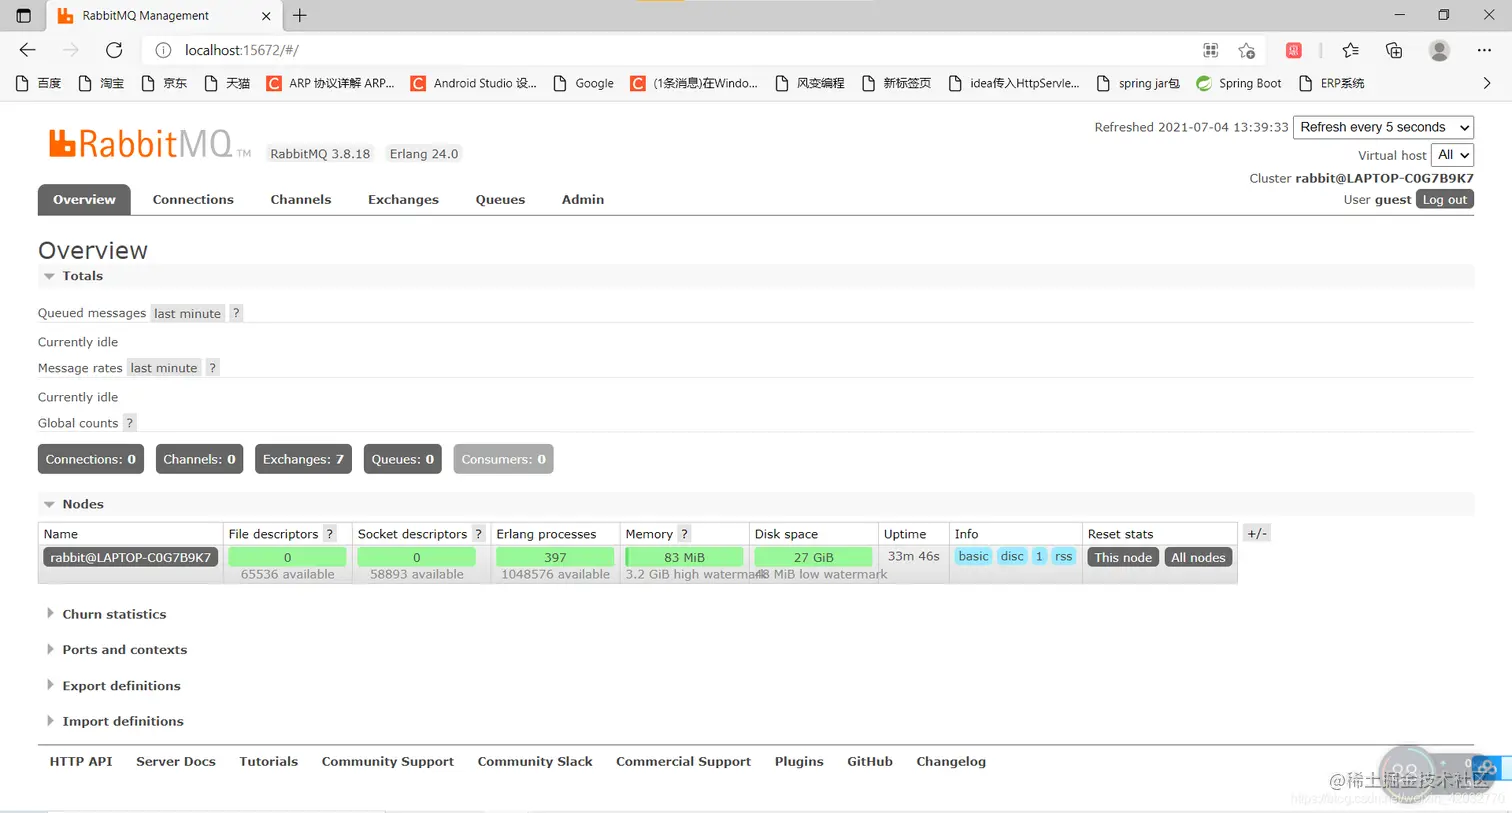Click Exchanges: 7 count button
This screenshot has height=813, width=1512.
(x=303, y=459)
